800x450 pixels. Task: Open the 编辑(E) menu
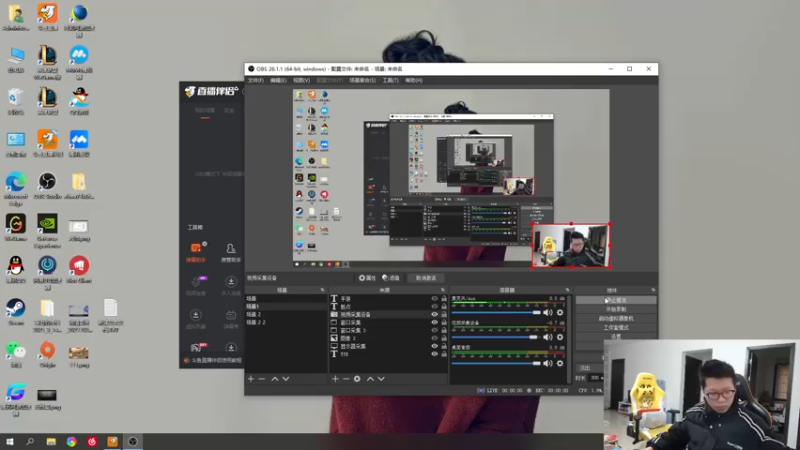tap(278, 81)
